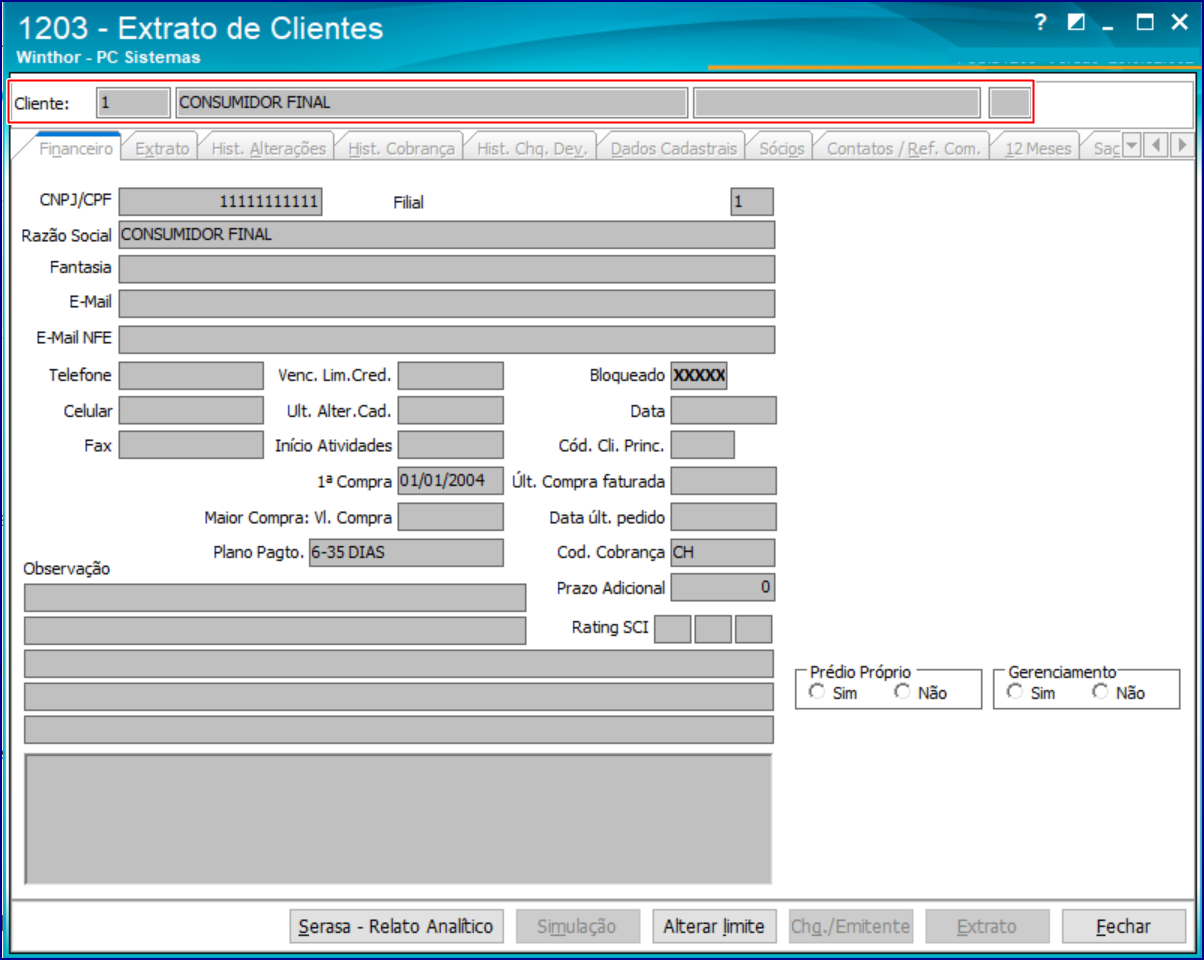Click the Últ. Compra faturada field
1204x960 pixels.
[723, 481]
